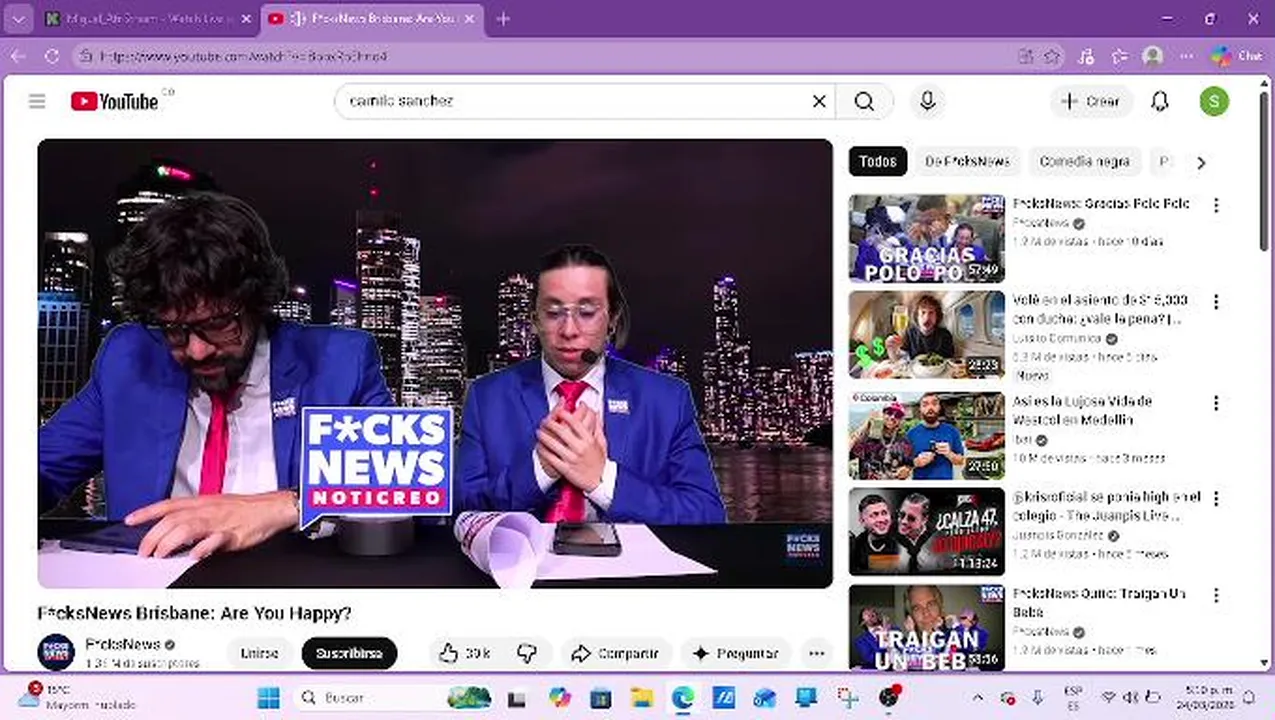Screen dimensions: 1275x720
Task: Open the YouTube hamburger guide menu
Action: coord(37,101)
